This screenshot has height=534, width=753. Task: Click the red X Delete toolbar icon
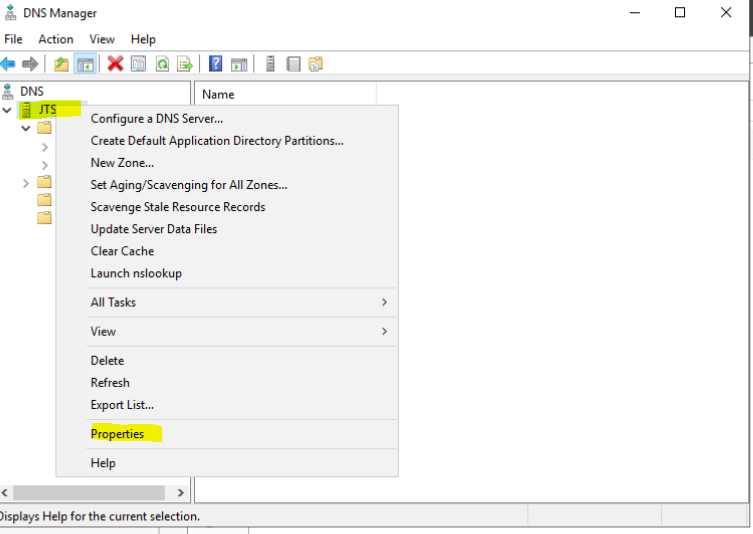pyautogui.click(x=115, y=63)
